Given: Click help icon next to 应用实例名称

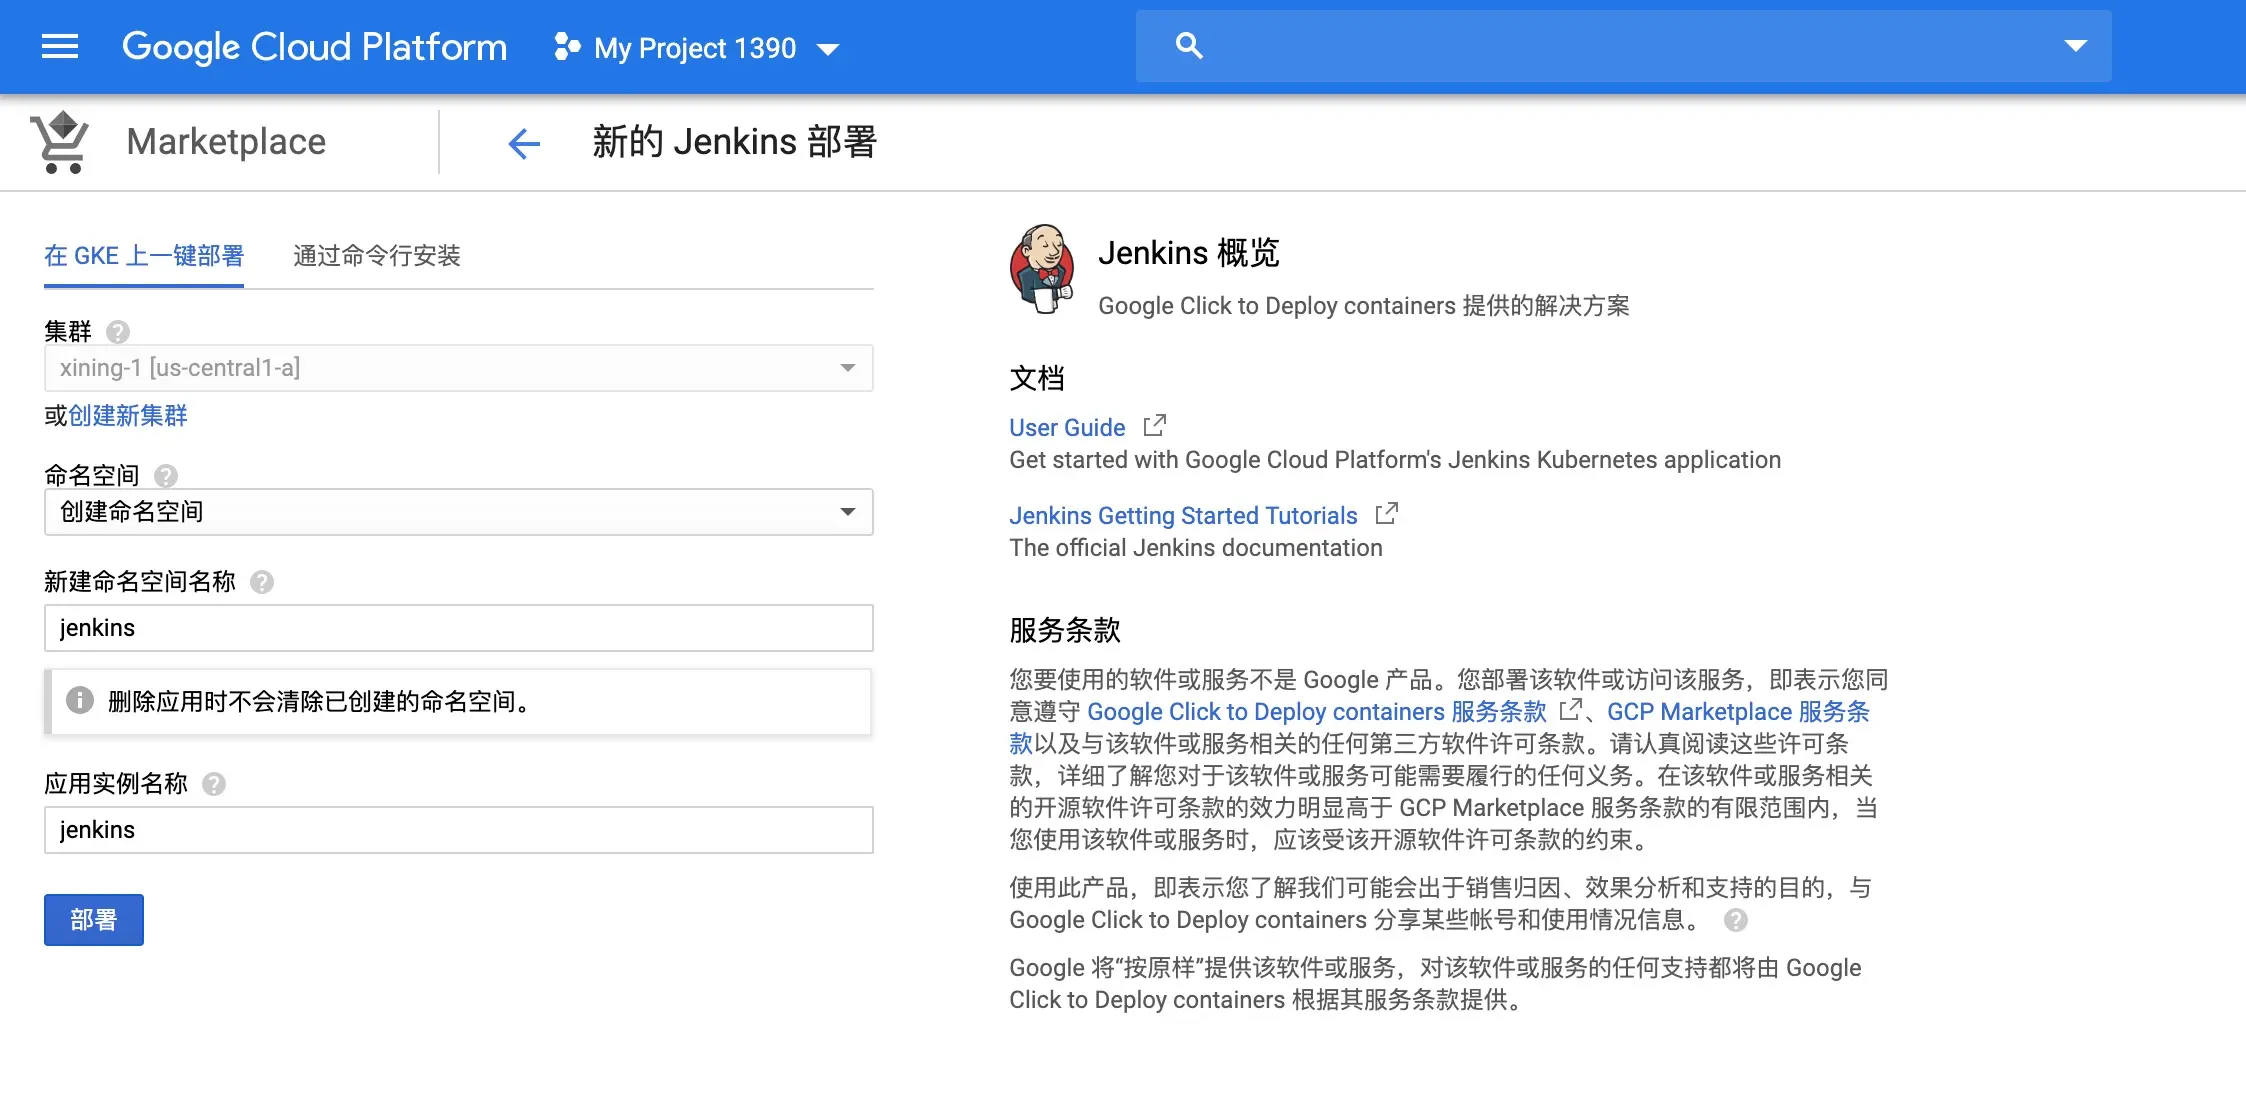Looking at the screenshot, I should (x=214, y=784).
